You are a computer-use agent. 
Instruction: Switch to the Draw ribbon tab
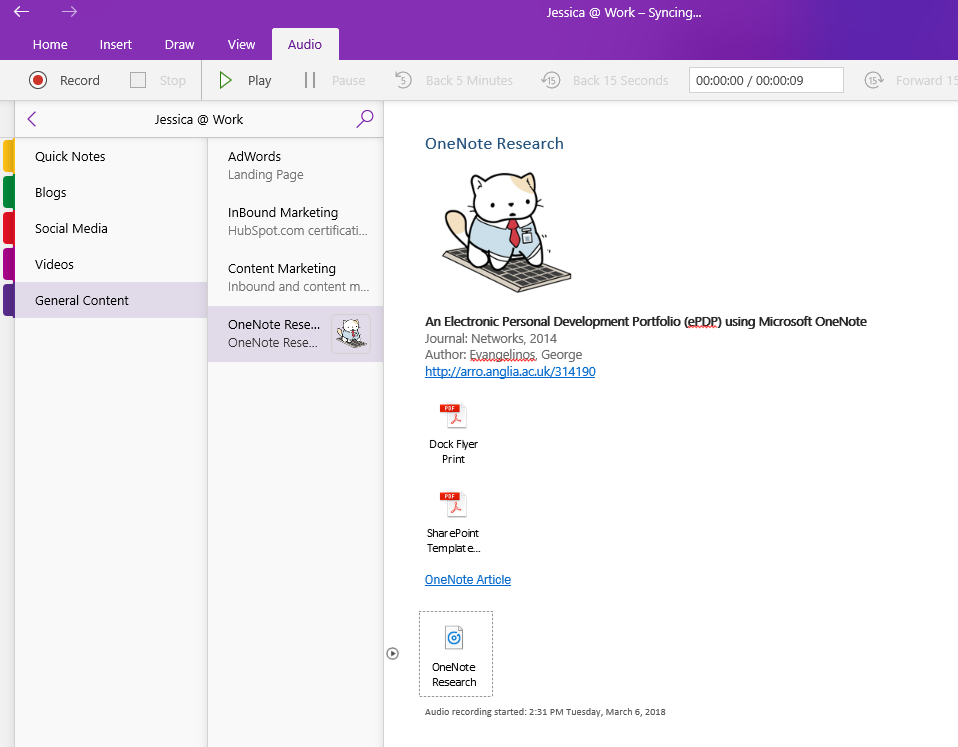tap(179, 44)
